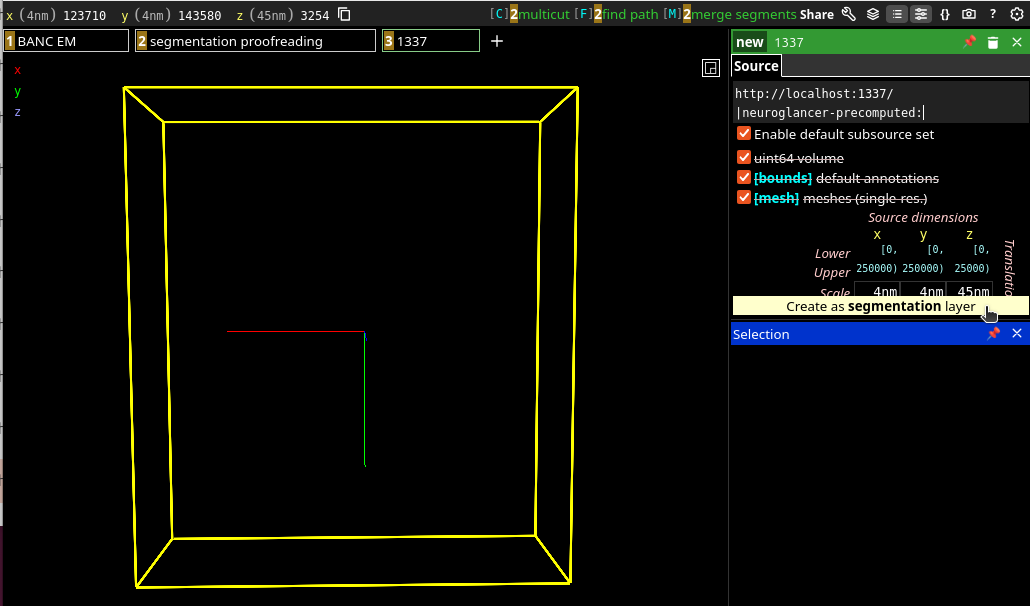Close the Selection panel
The height and width of the screenshot is (606, 1030).
tap(1017, 334)
